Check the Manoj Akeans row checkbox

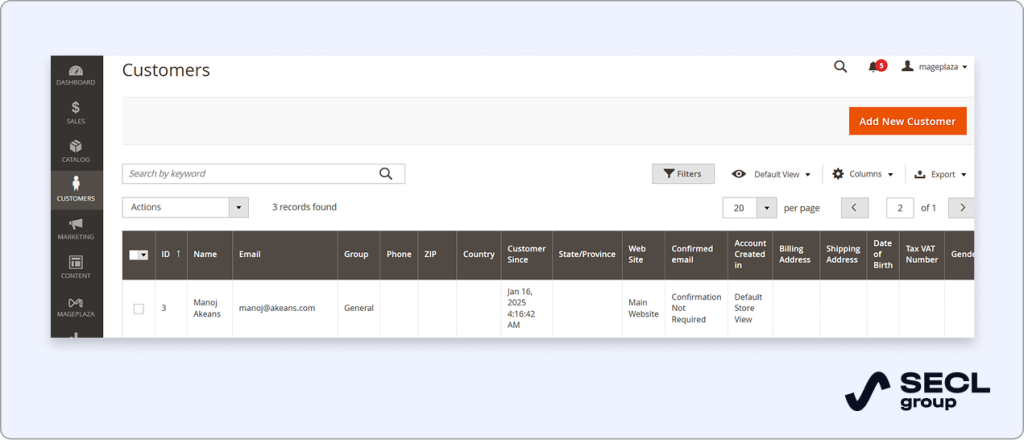coord(139,308)
